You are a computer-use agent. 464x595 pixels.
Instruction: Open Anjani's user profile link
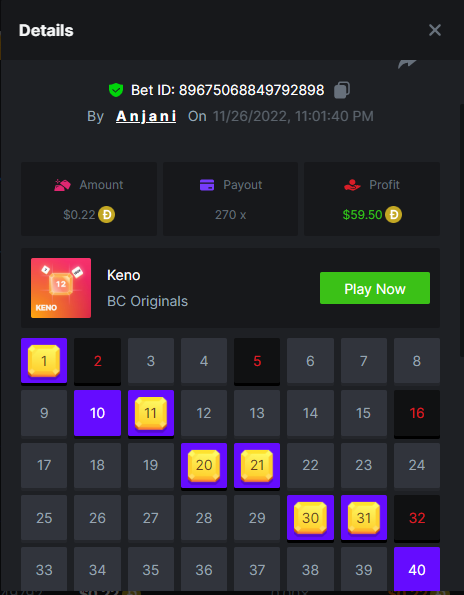(146, 116)
